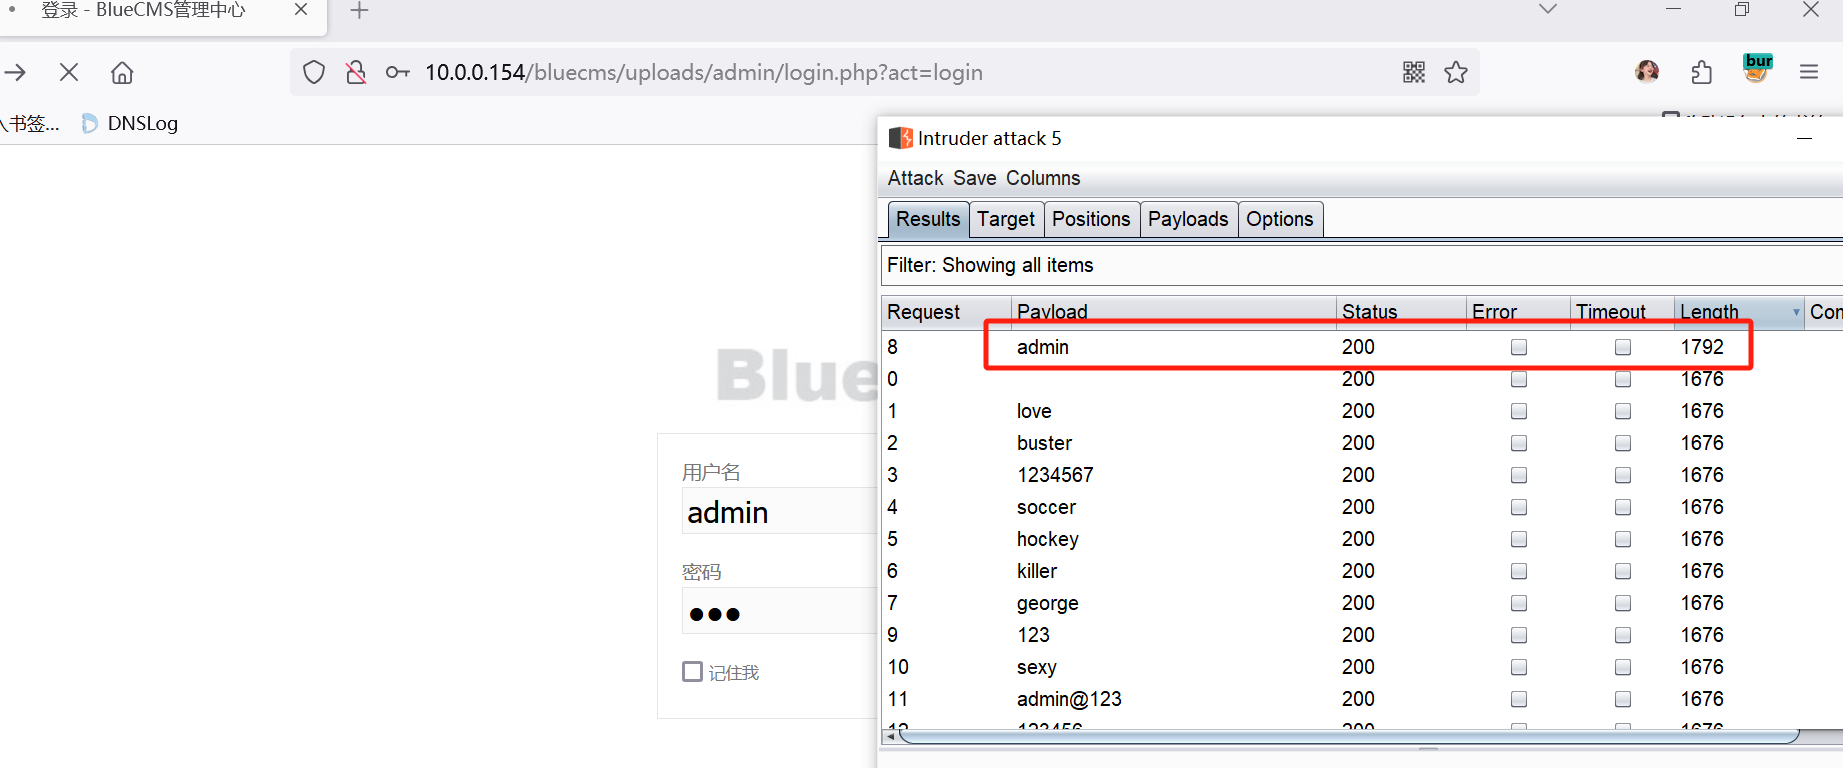
Task: Open the saved password key icon
Action: coord(398,72)
